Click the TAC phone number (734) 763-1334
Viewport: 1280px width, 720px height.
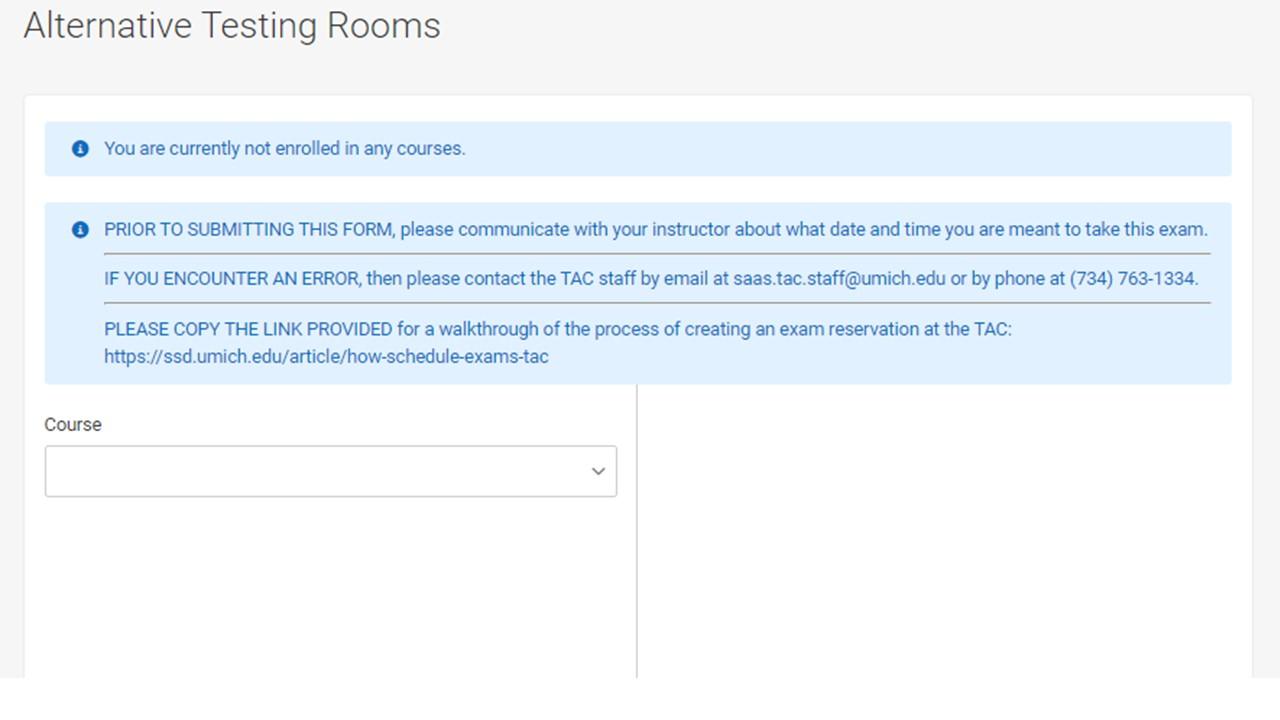[x=1133, y=278]
